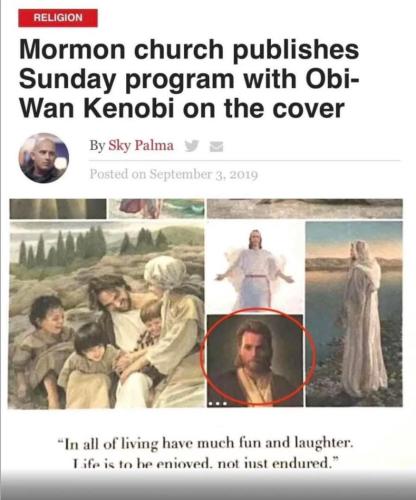Image resolution: width=416 pixels, height=500 pixels.
Task: Click the top-left cropped image strip
Action: [58, 209]
